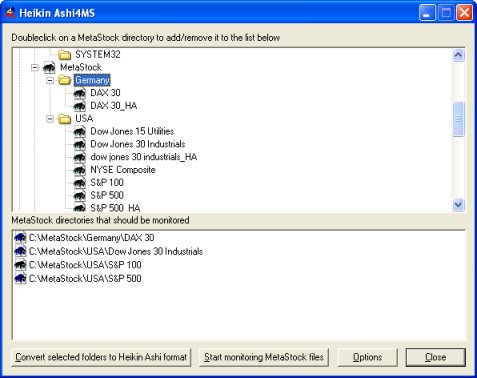Click the S&P 100 bull icon in tree

coord(80,183)
